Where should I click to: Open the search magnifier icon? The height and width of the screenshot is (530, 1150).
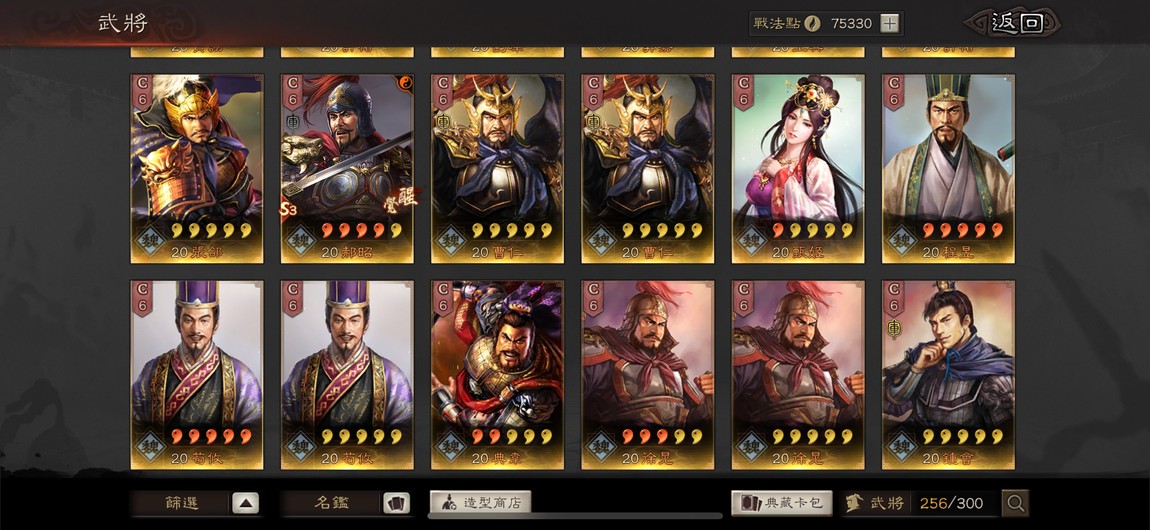[1015, 503]
